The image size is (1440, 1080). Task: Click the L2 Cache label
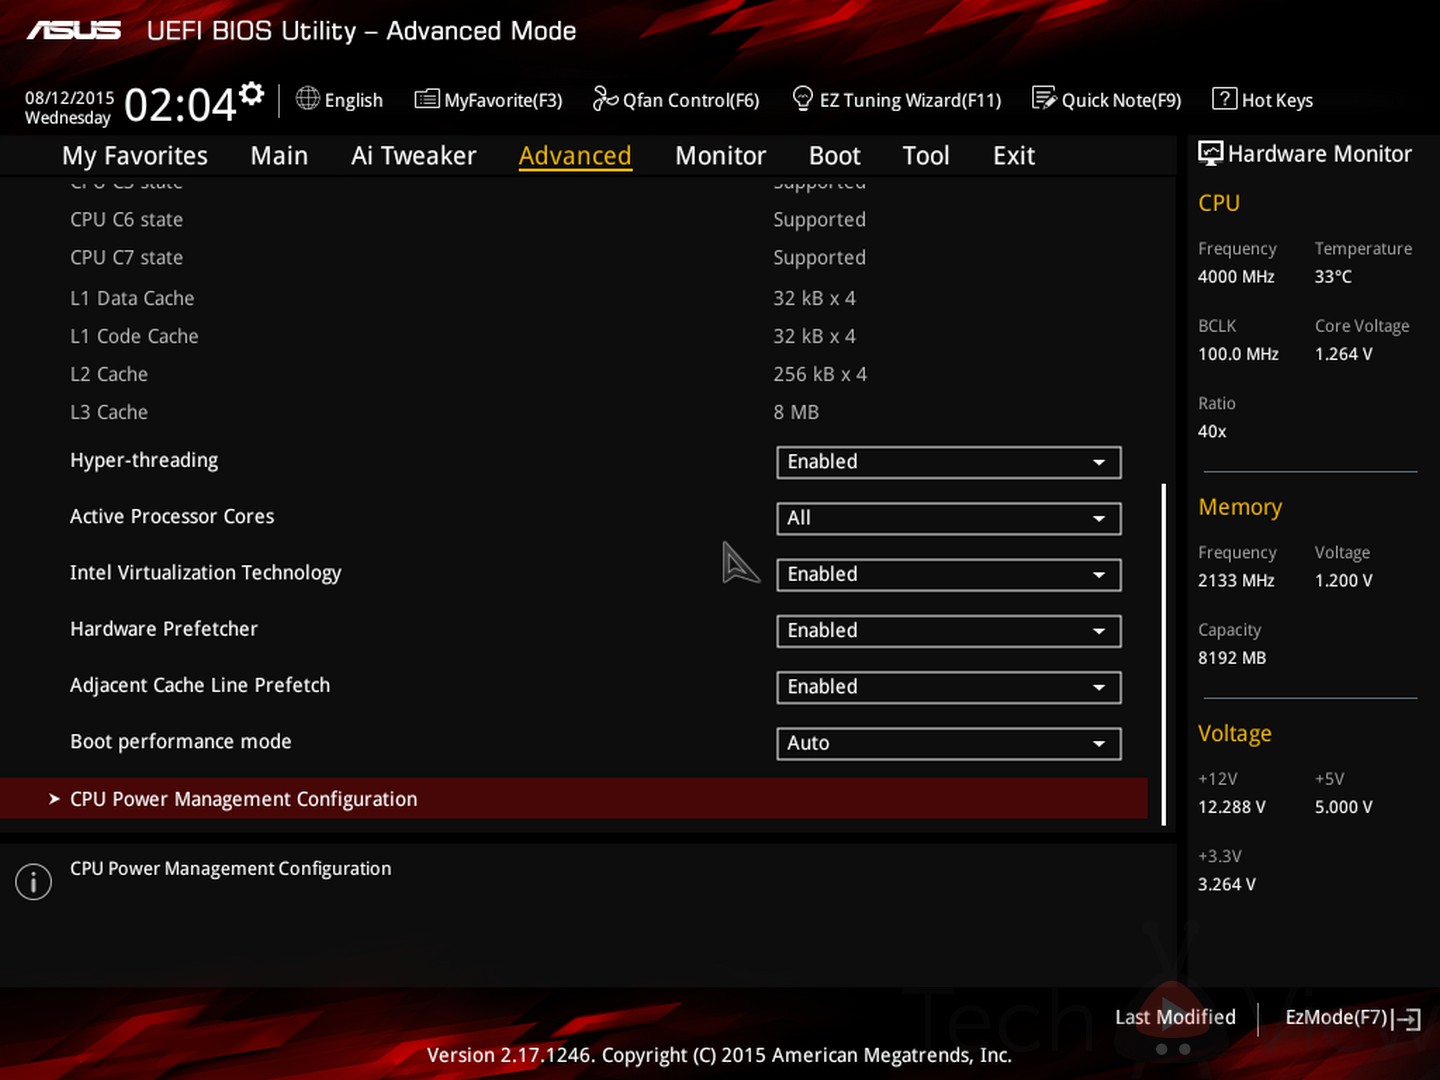pos(109,374)
